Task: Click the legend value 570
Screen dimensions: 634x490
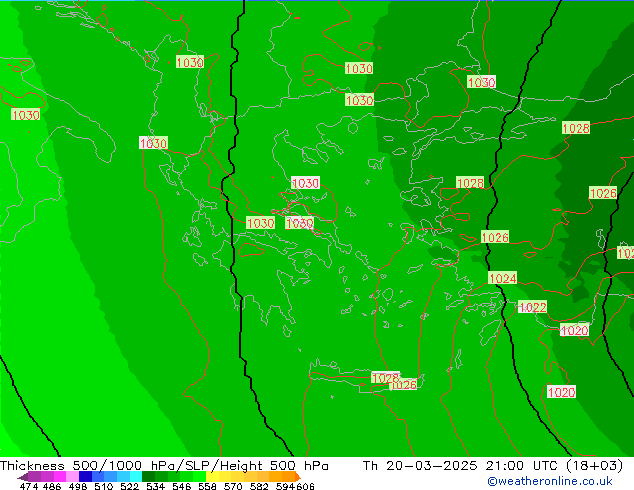Action: click(x=233, y=486)
